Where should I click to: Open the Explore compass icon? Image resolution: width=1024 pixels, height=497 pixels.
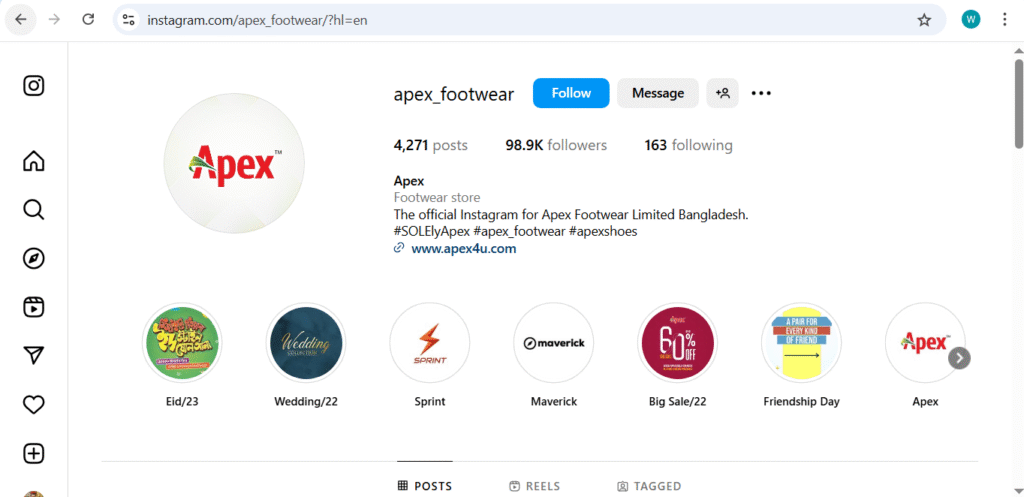coord(33,259)
